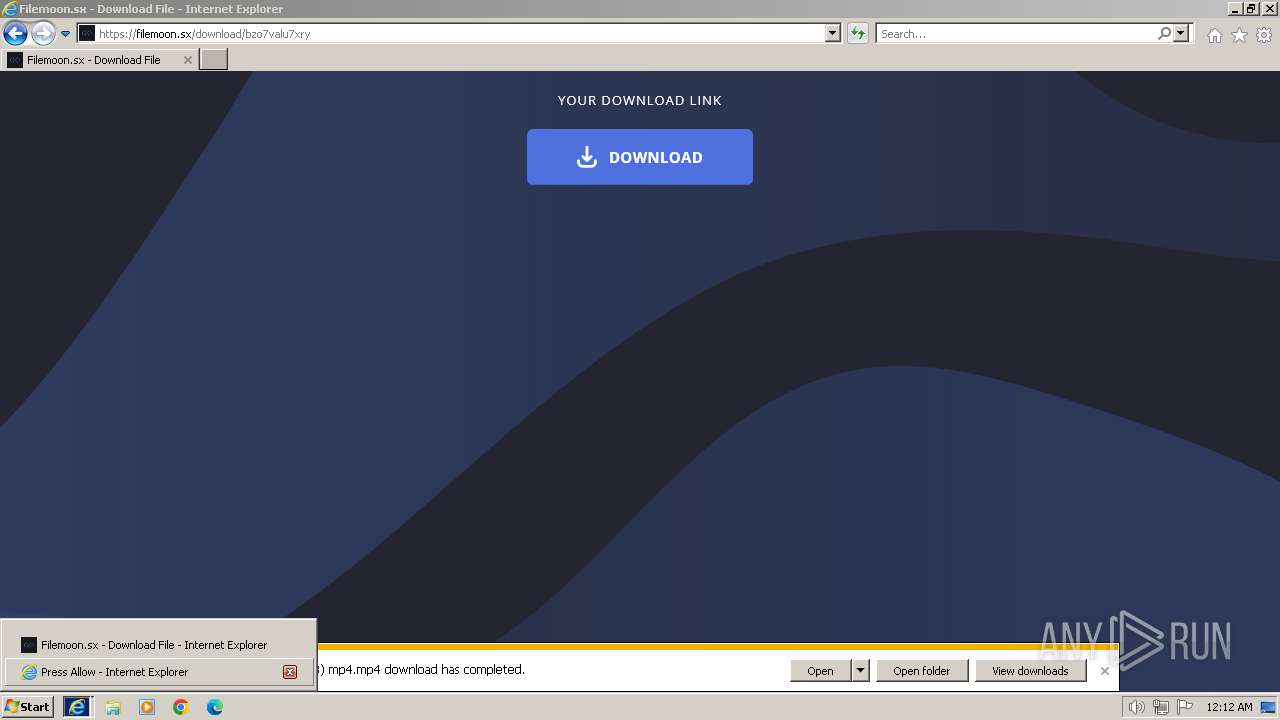The height and width of the screenshot is (720, 1280).
Task: Go to the Home page icon
Action: 1214,35
